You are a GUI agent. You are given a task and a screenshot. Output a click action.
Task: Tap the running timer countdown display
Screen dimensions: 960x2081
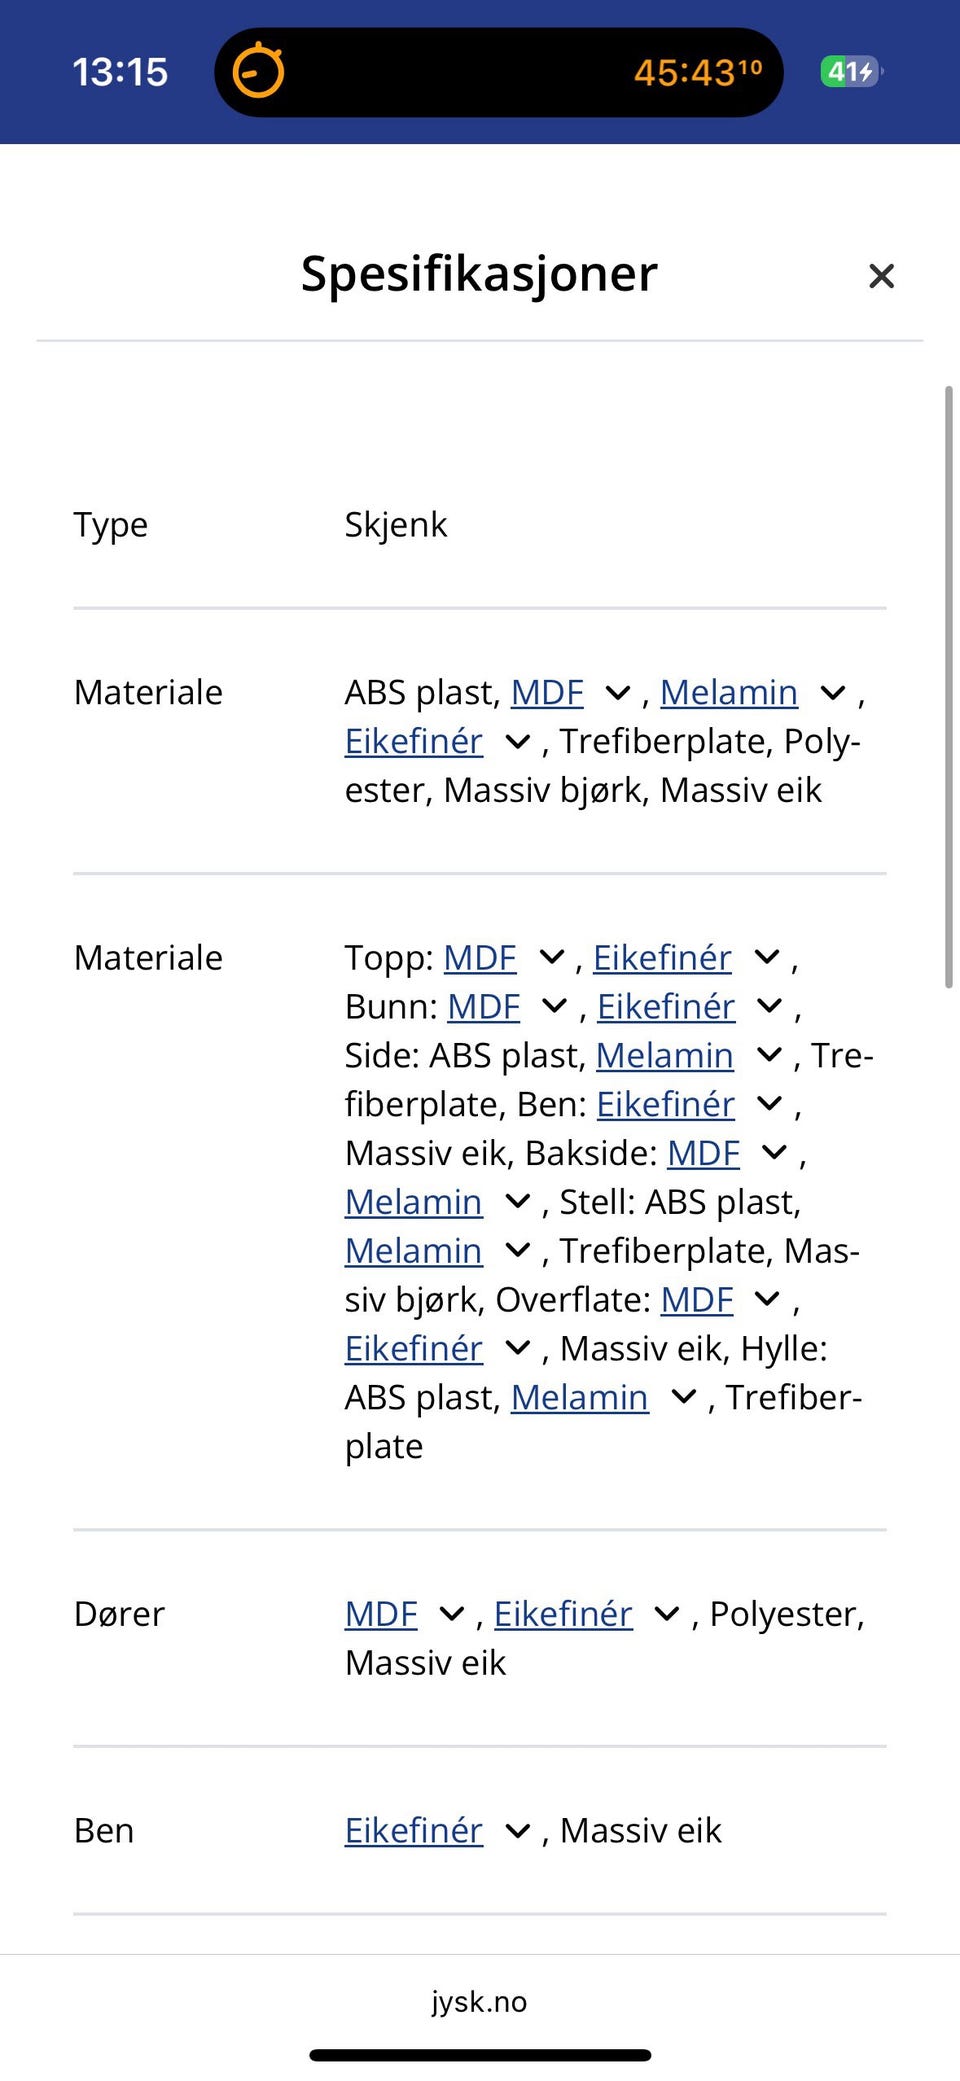[x=697, y=72]
